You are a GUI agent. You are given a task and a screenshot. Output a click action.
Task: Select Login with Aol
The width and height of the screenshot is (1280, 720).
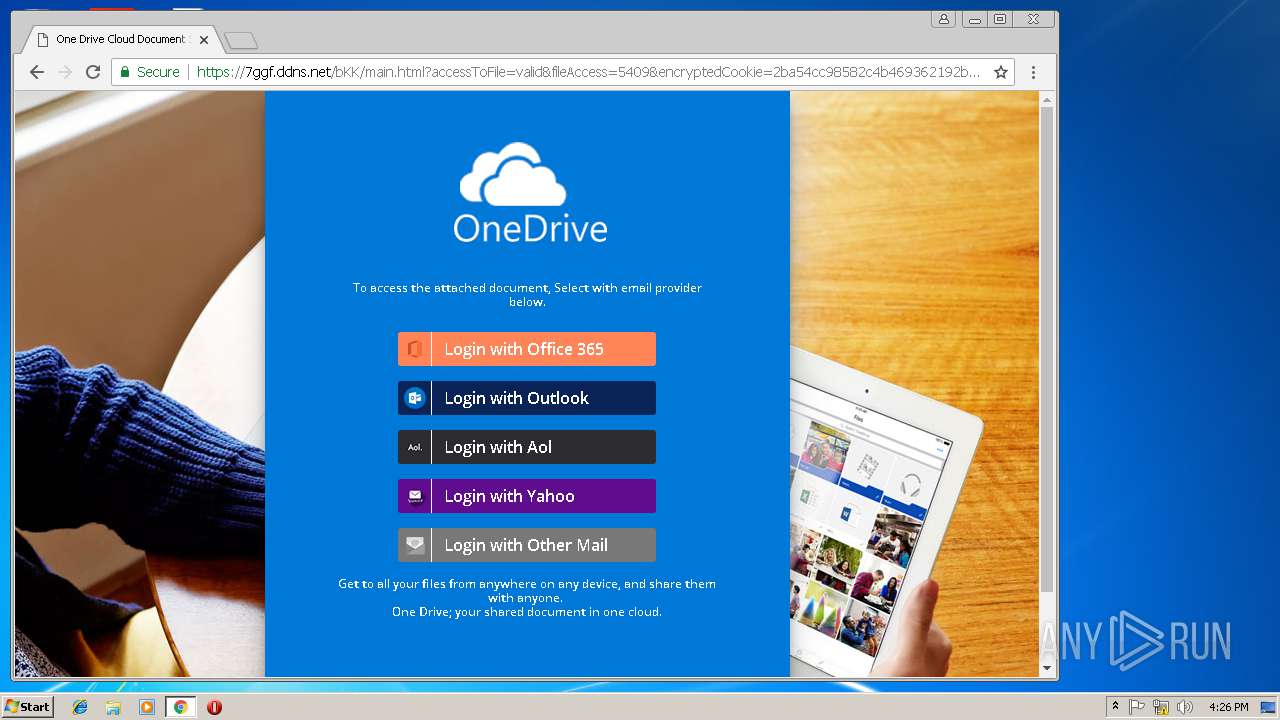527,447
